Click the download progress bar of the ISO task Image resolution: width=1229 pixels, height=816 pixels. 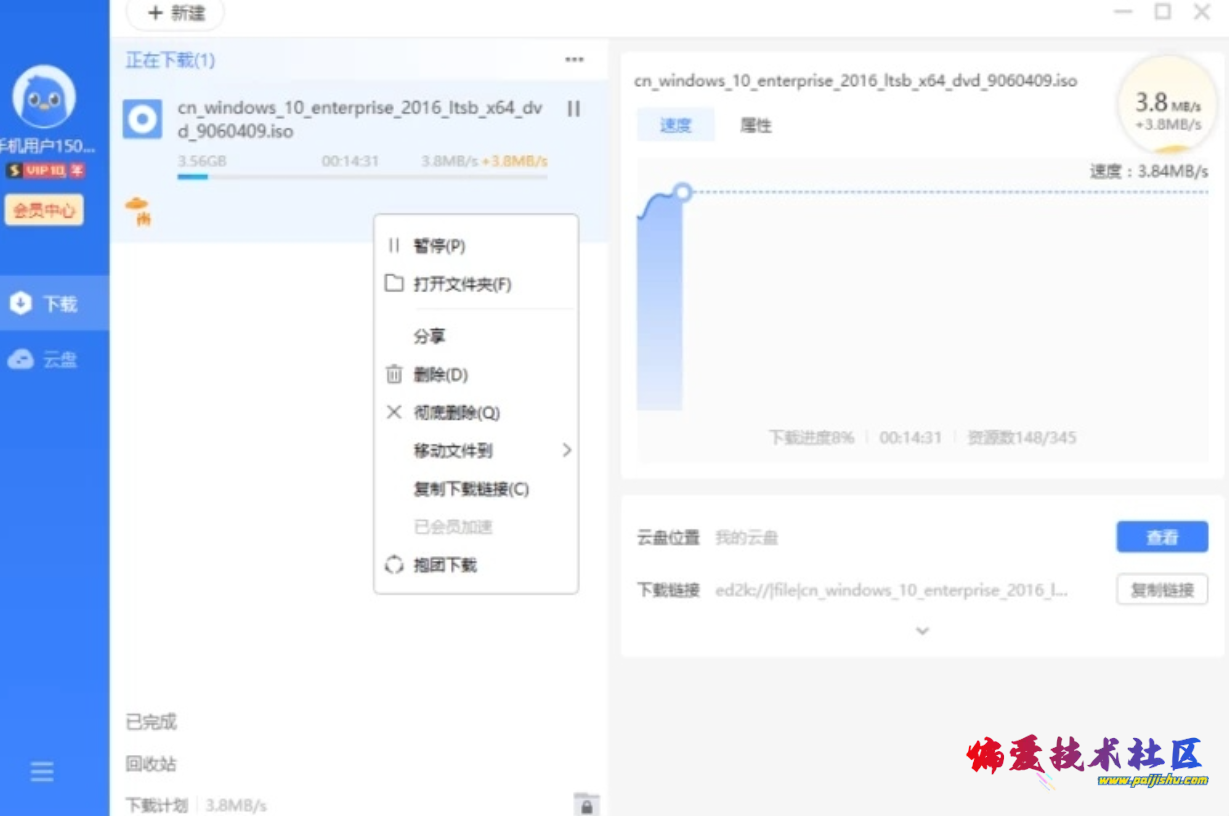362,177
